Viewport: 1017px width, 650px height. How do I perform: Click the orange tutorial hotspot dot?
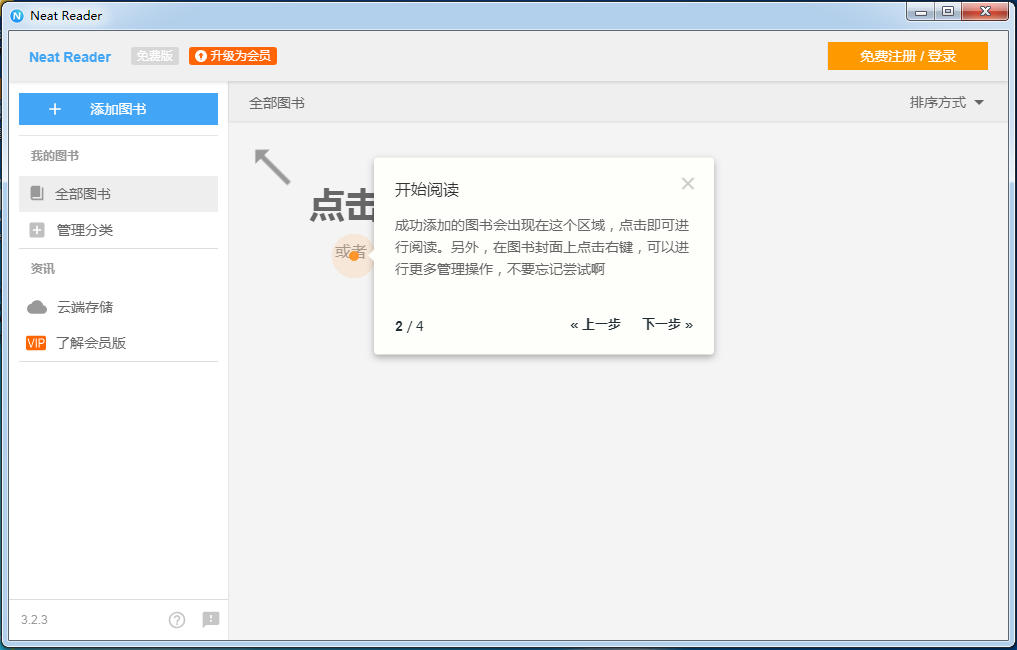[x=353, y=256]
